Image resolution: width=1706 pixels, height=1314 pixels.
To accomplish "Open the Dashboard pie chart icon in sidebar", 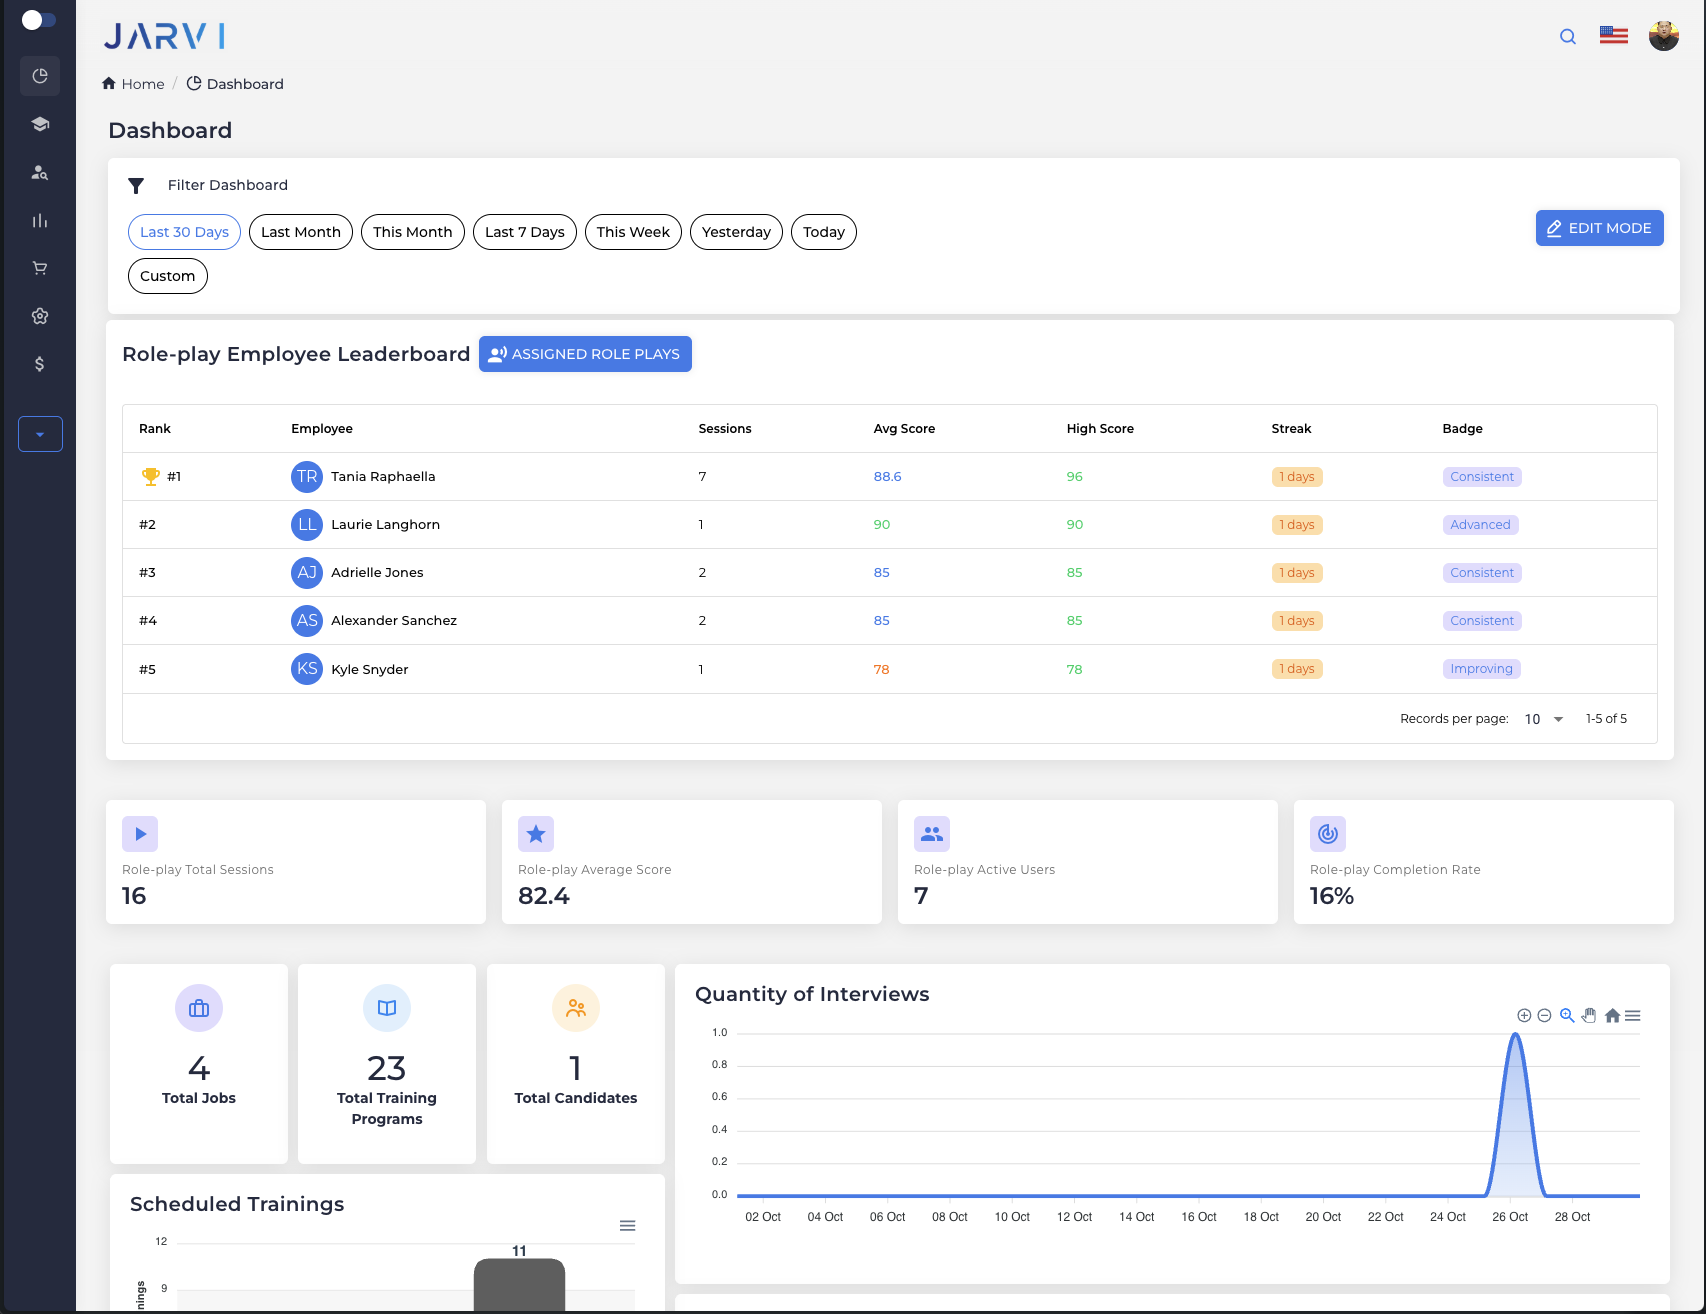I will point(40,76).
